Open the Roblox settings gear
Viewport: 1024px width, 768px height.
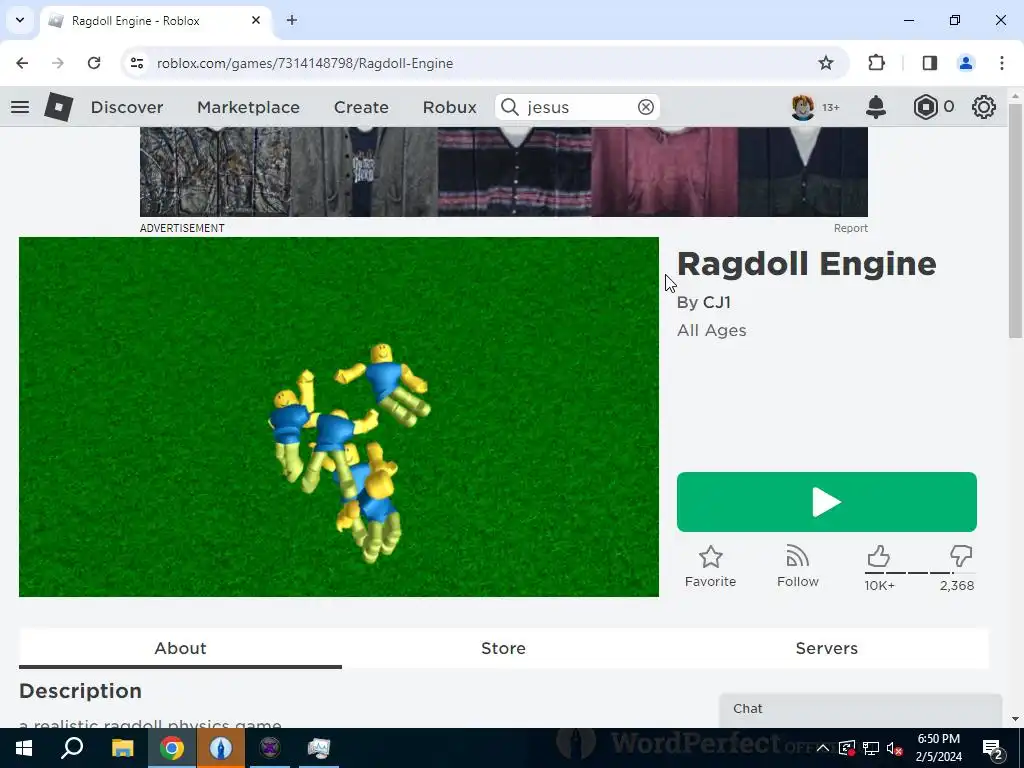click(x=984, y=107)
